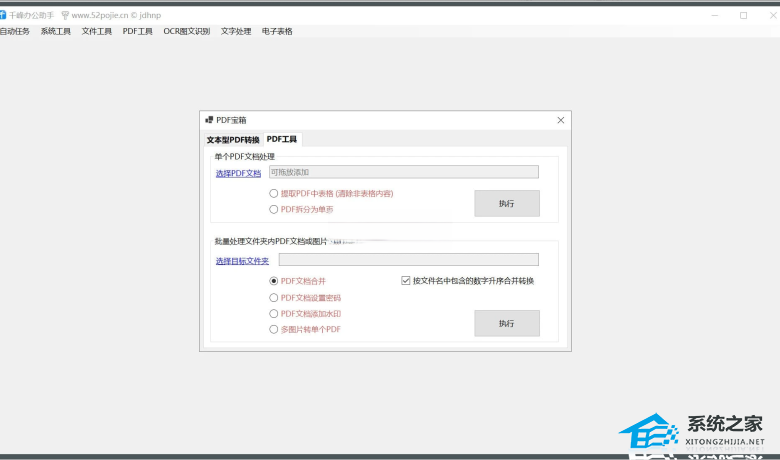Open the 自动任务 menu

14,31
